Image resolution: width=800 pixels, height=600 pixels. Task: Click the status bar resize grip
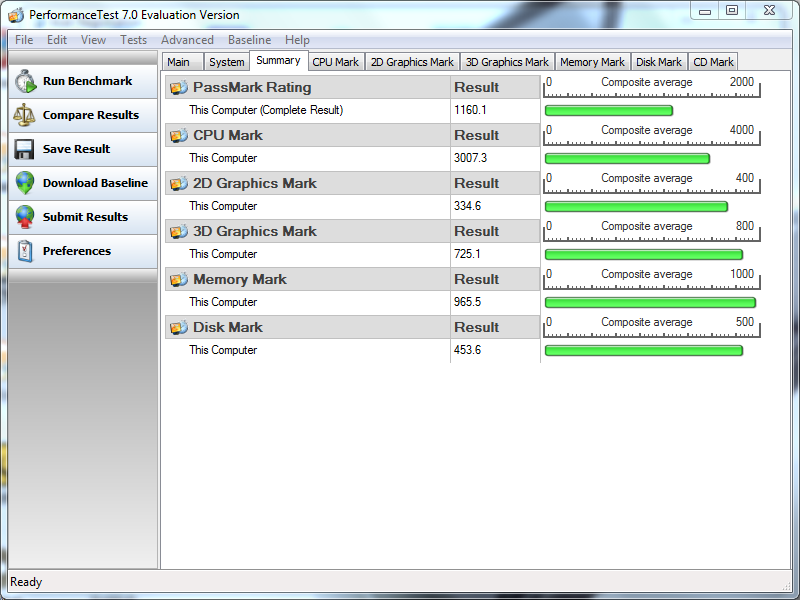click(x=786, y=585)
